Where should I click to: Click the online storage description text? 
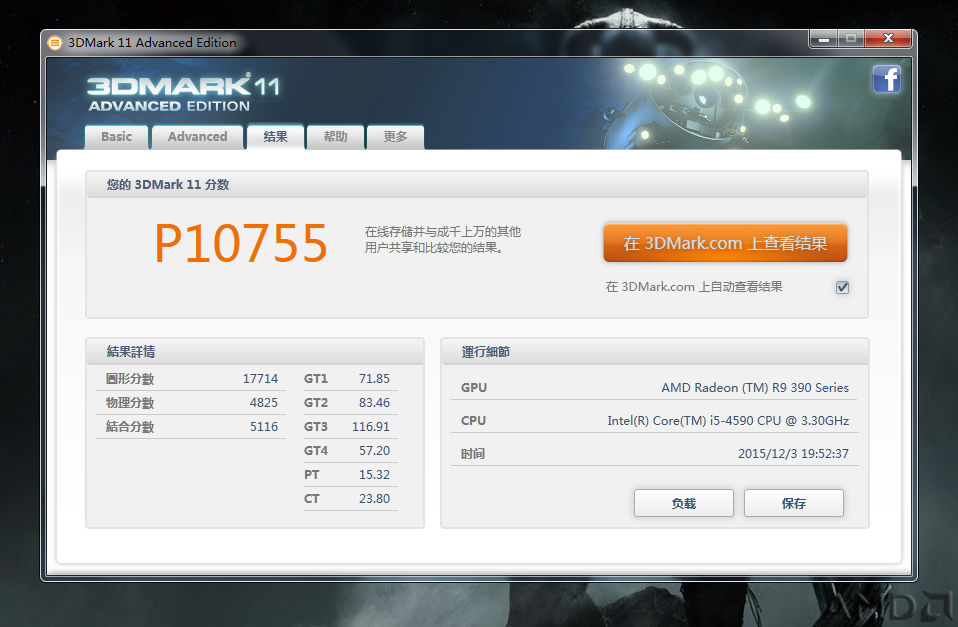click(443, 240)
